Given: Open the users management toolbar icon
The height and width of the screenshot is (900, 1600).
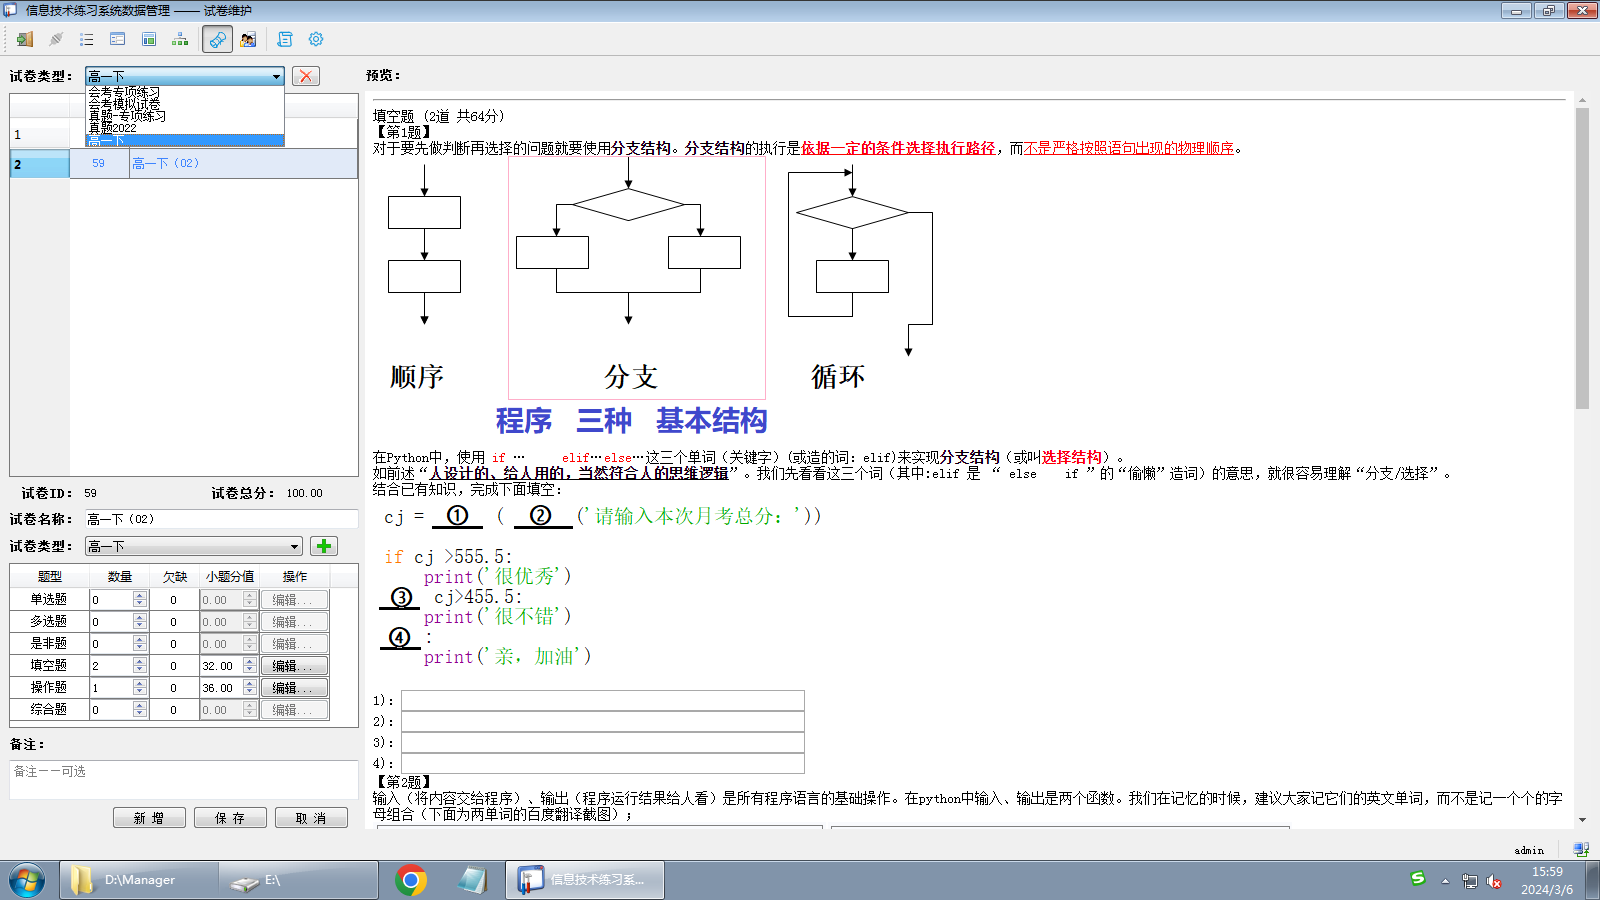Looking at the screenshot, I should tap(248, 39).
